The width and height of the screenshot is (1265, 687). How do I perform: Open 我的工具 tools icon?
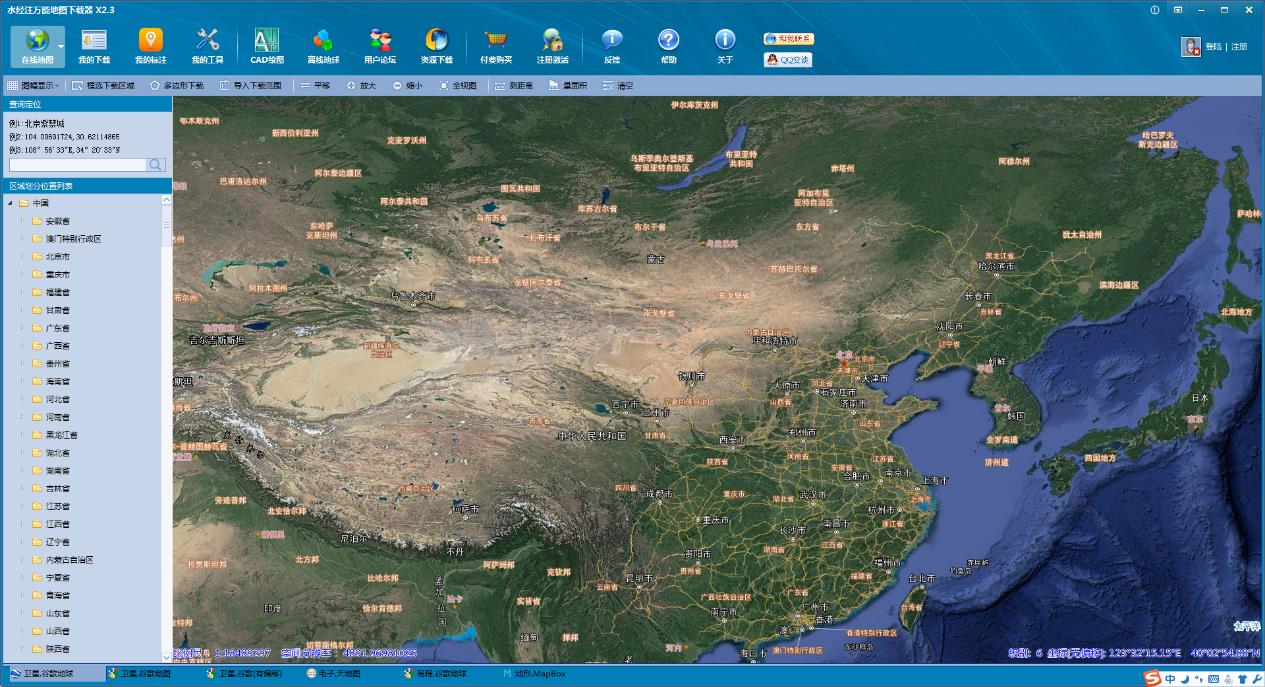click(207, 46)
